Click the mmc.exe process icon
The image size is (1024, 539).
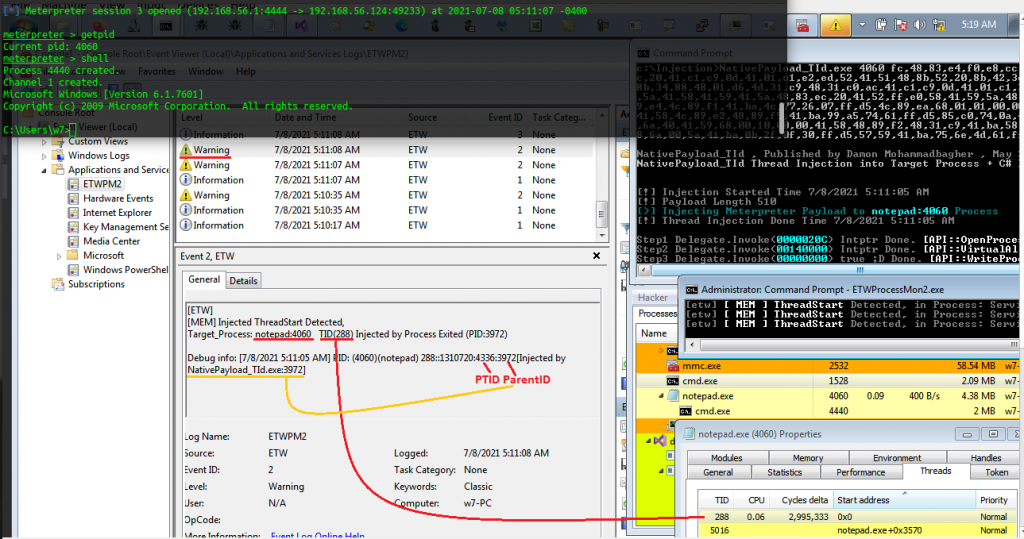click(x=671, y=366)
